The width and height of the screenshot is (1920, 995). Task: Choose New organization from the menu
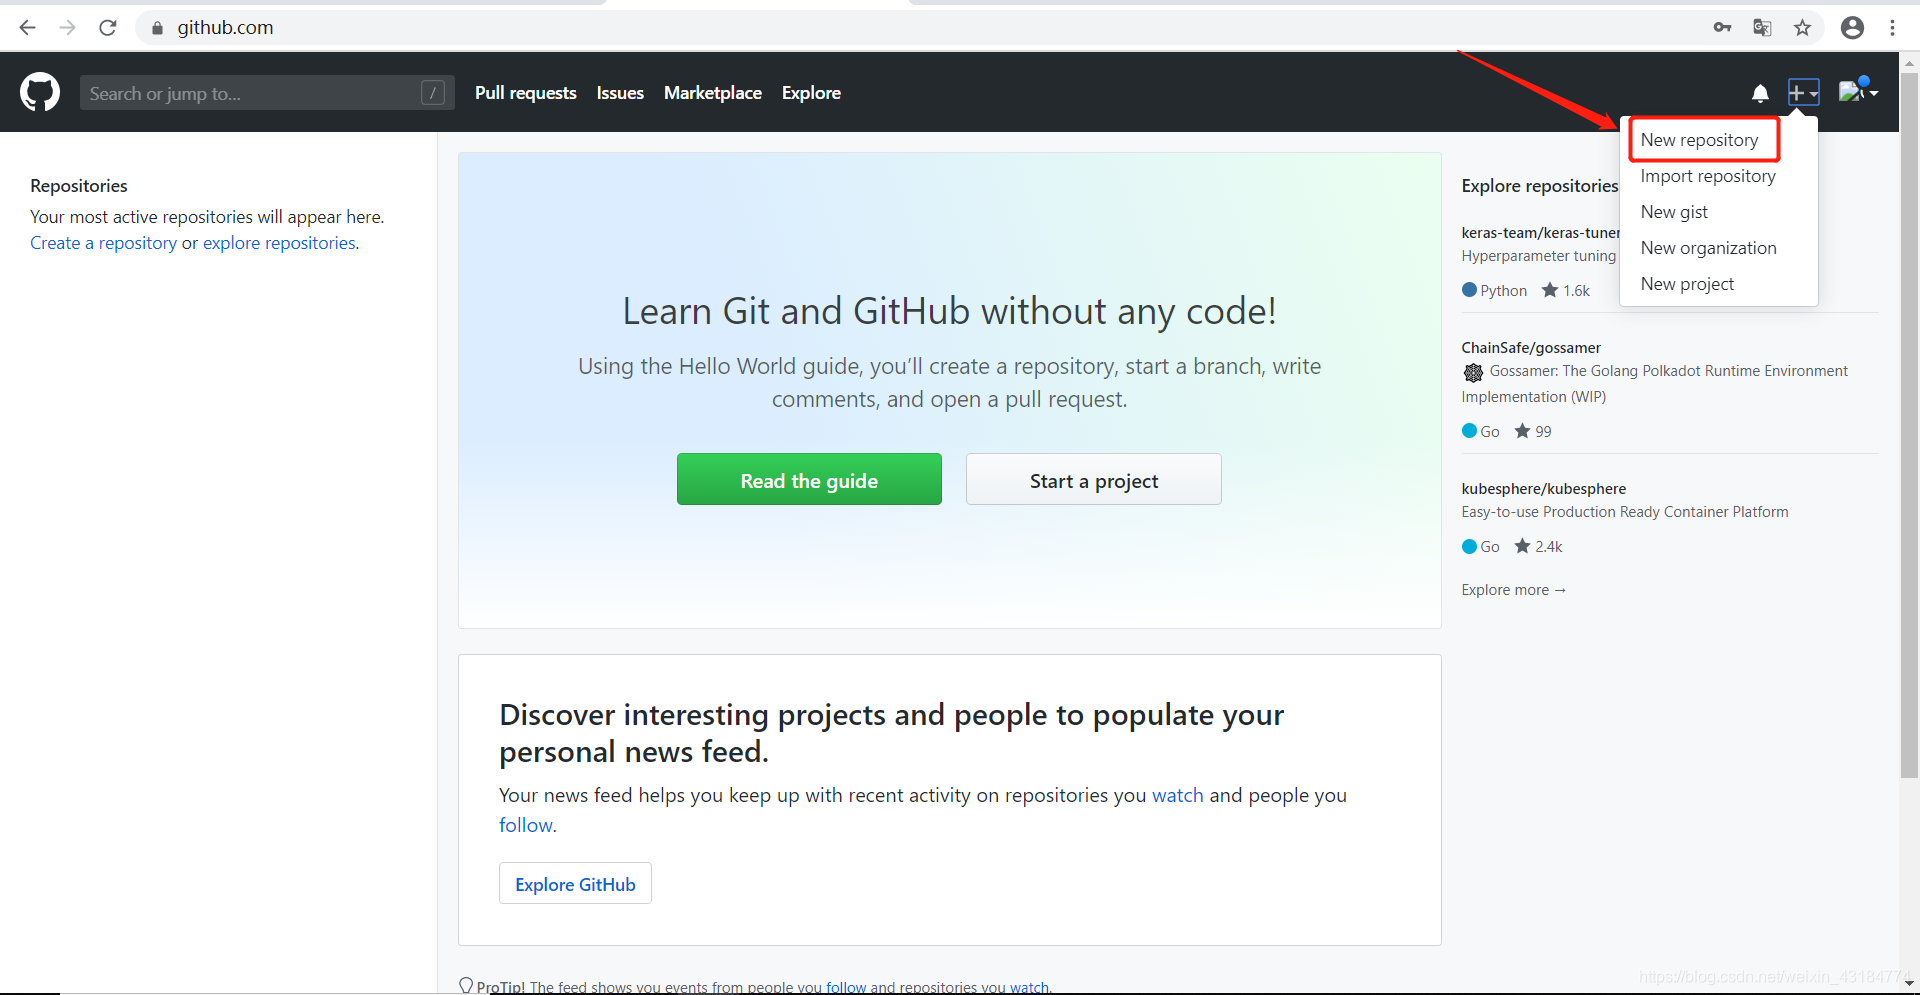pyautogui.click(x=1708, y=248)
